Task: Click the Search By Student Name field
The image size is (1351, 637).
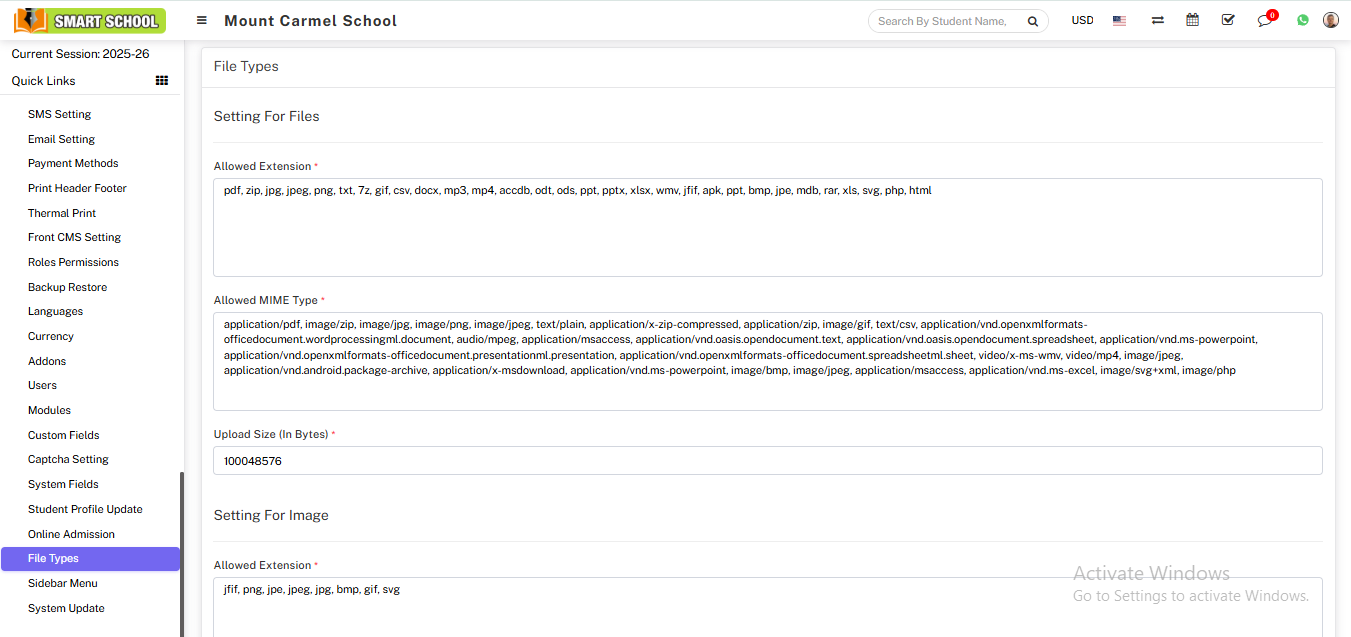Action: [x=943, y=21]
